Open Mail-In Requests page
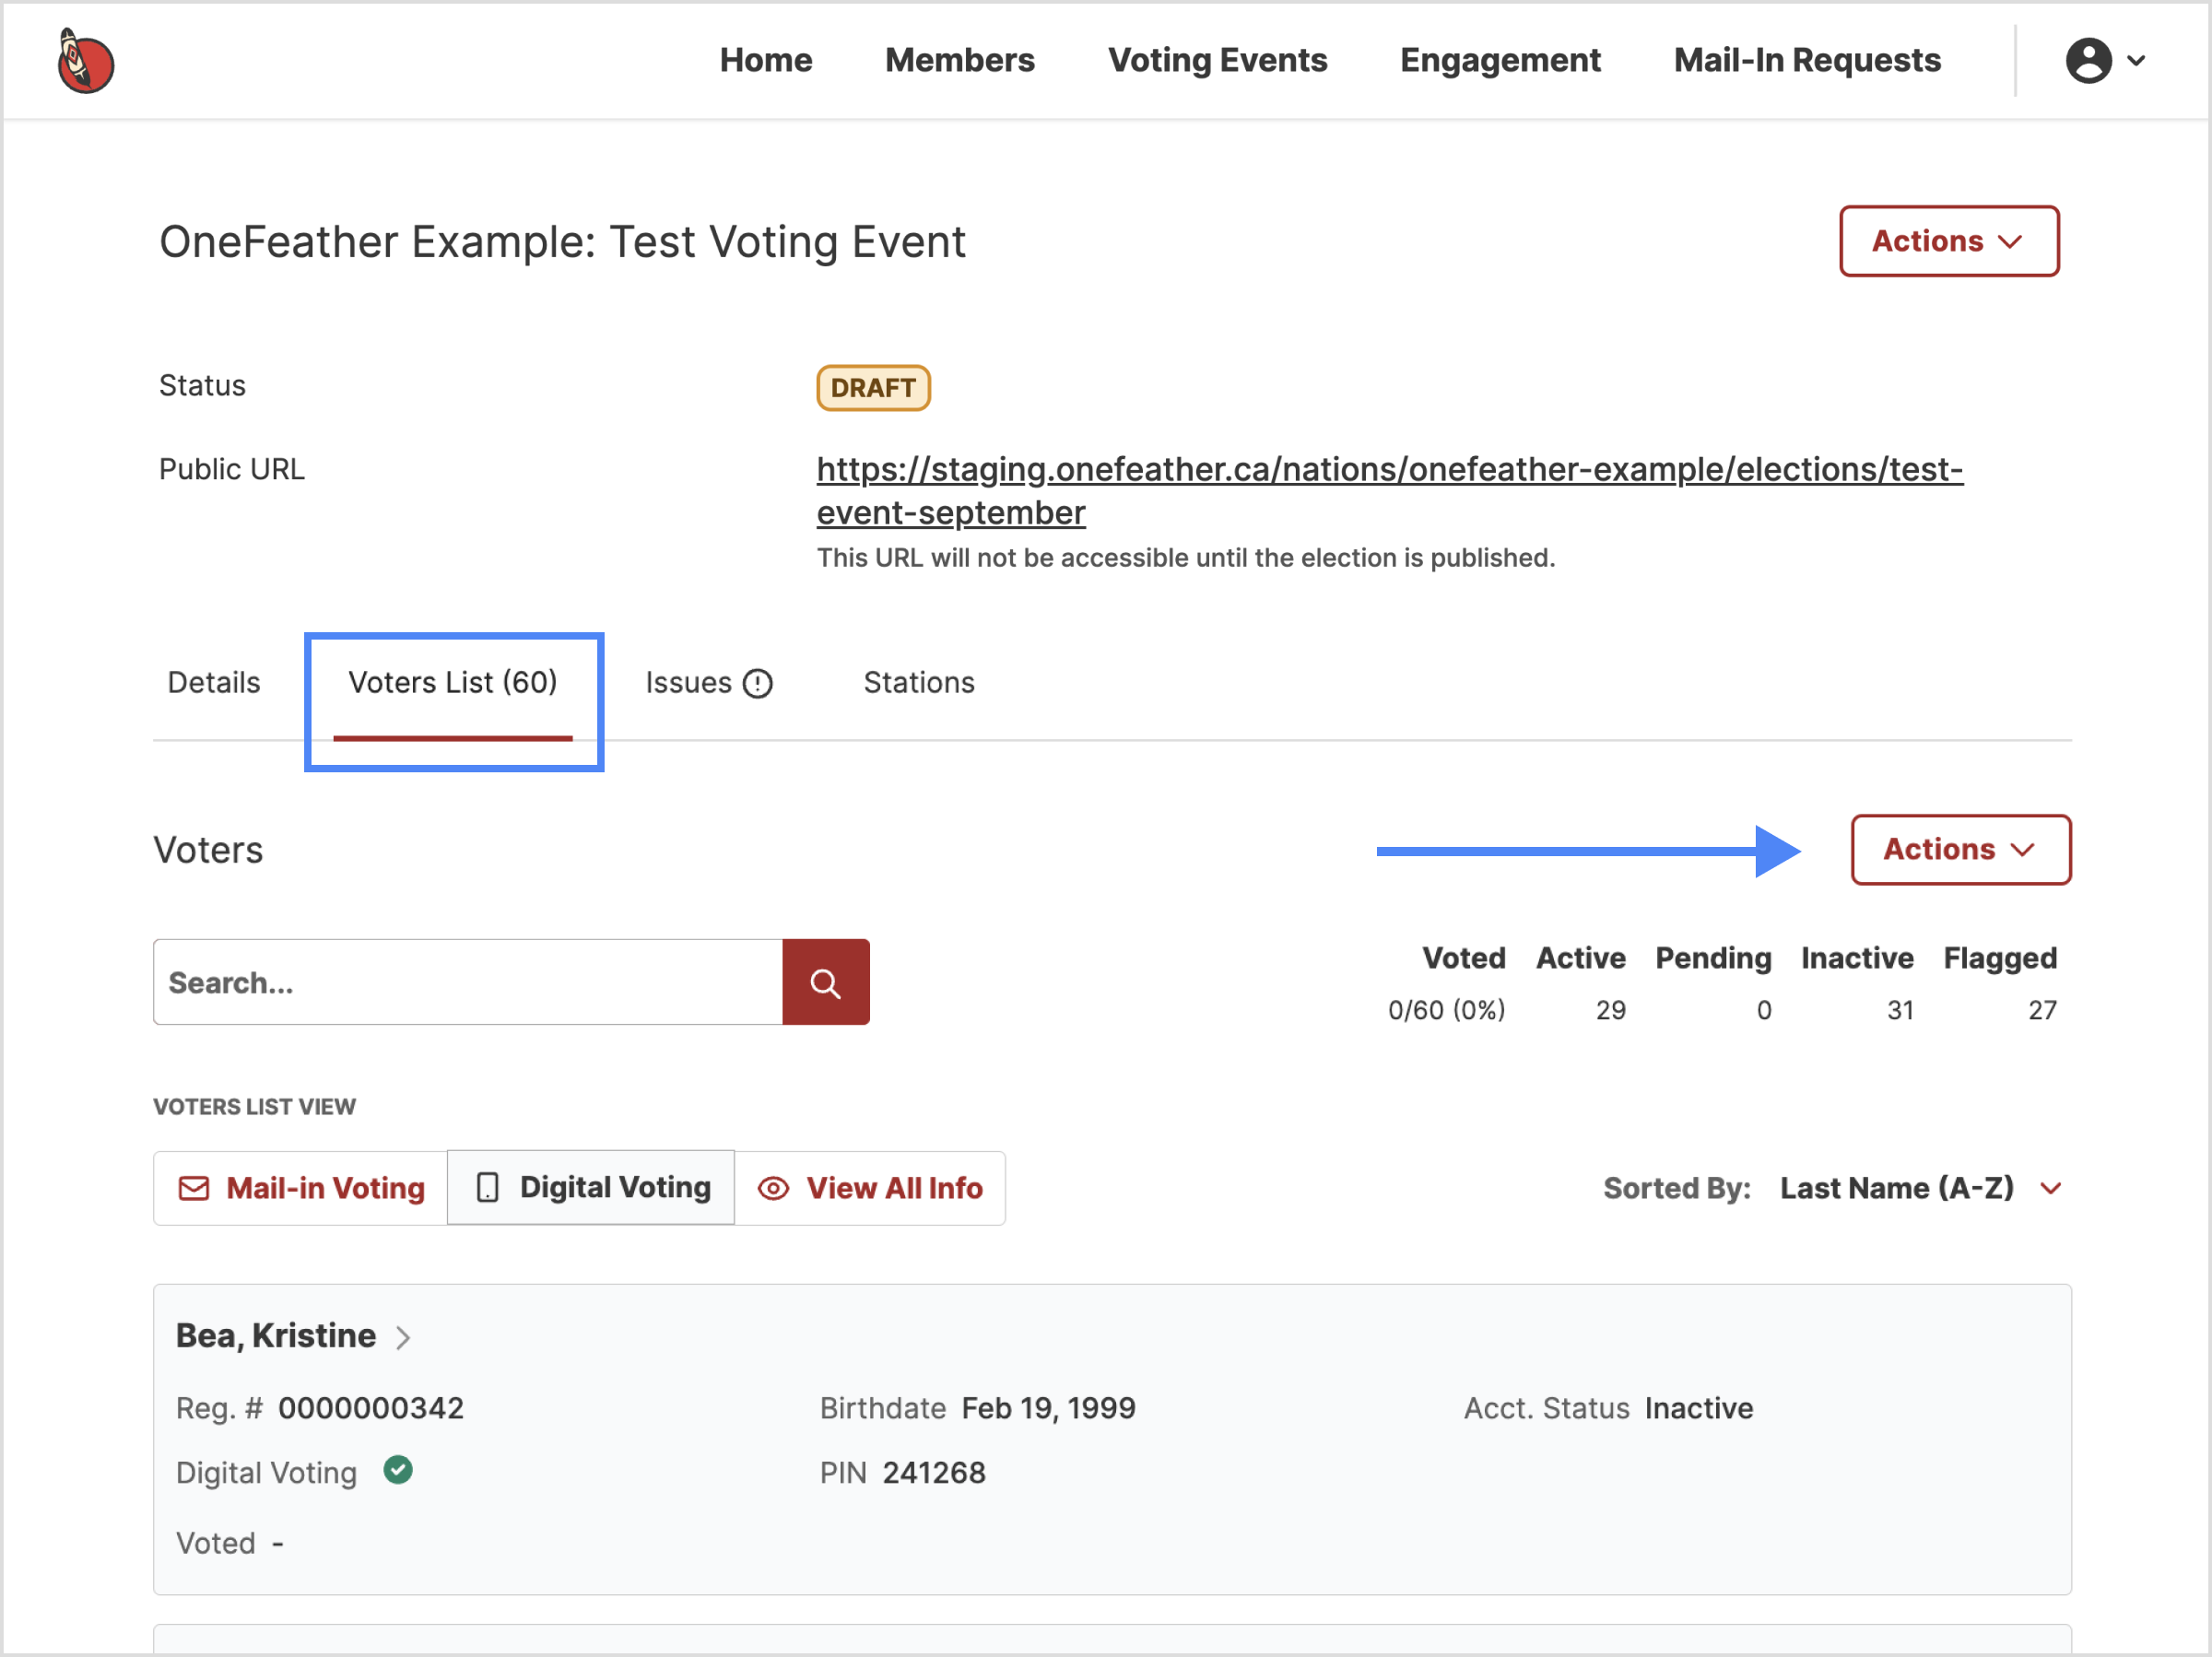Viewport: 2212px width, 1657px height. 1807,60
